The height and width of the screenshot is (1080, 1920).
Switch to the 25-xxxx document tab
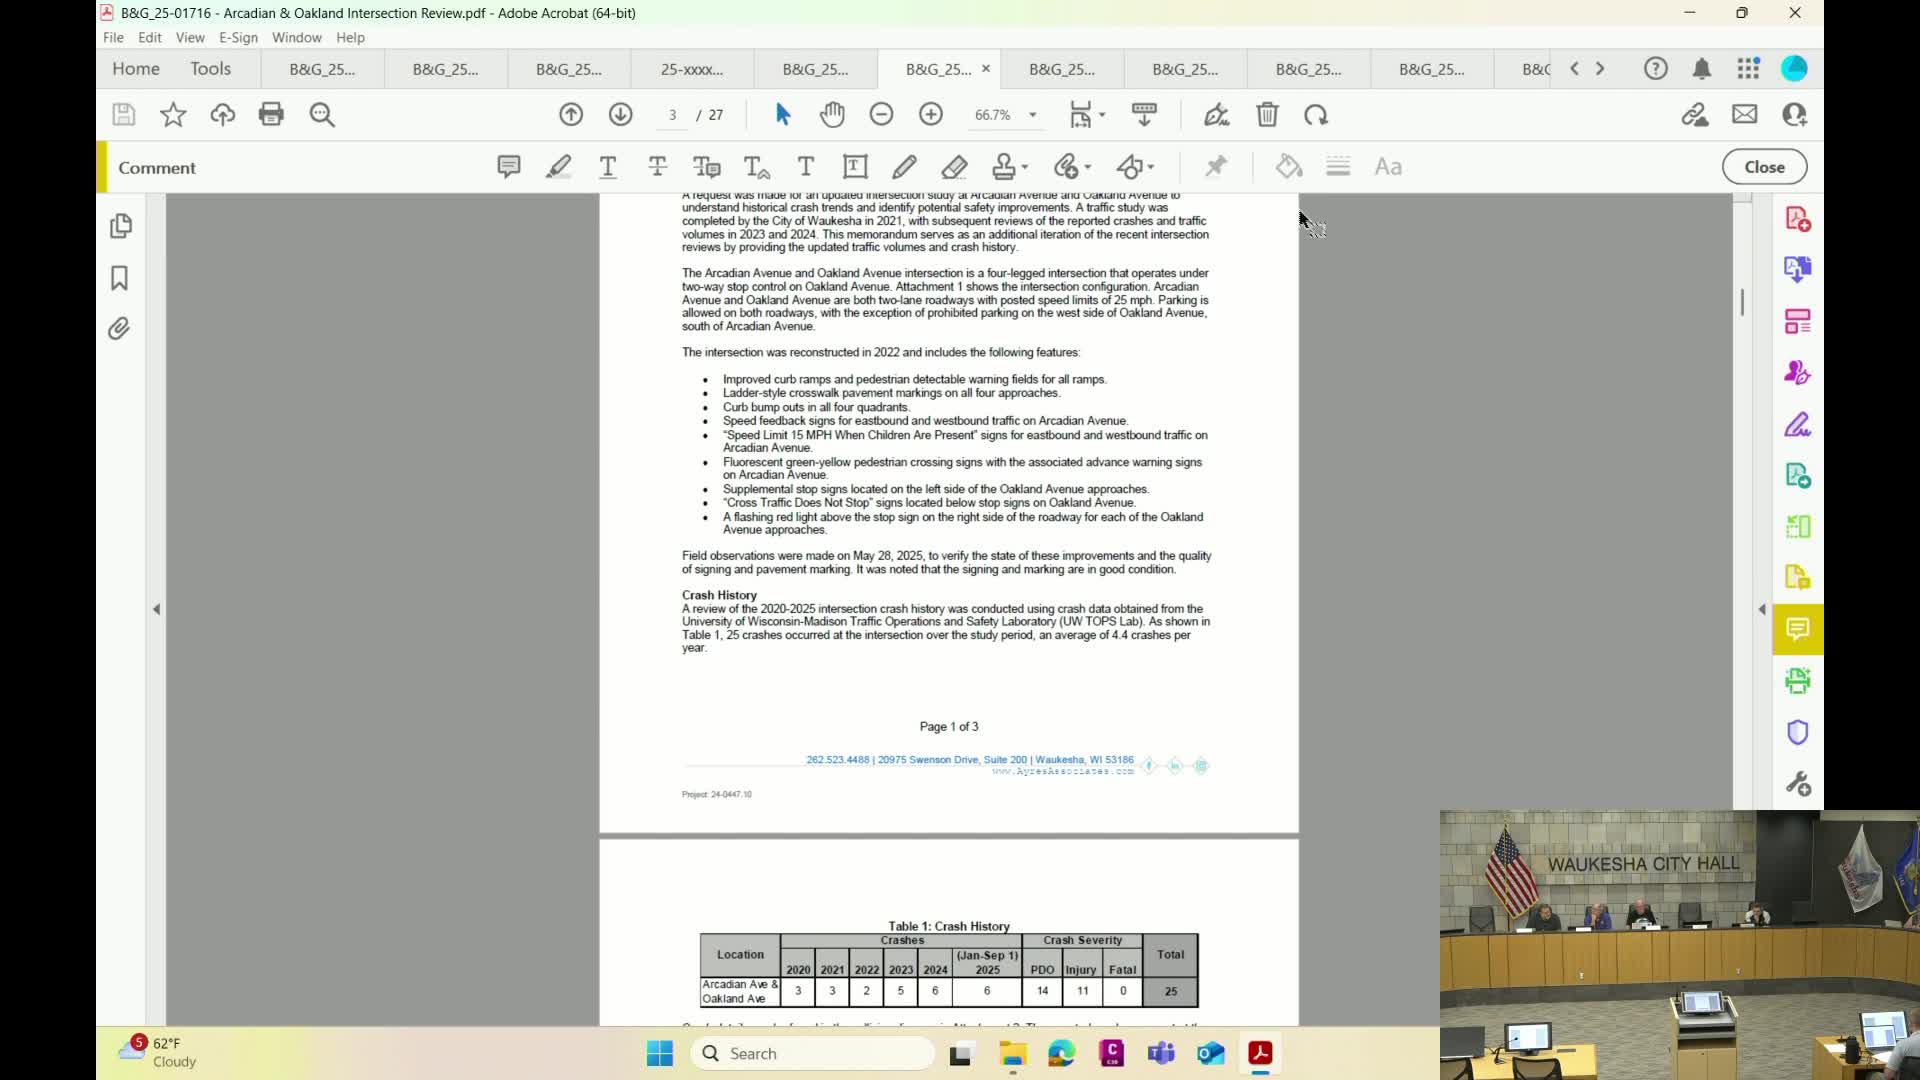coord(691,69)
